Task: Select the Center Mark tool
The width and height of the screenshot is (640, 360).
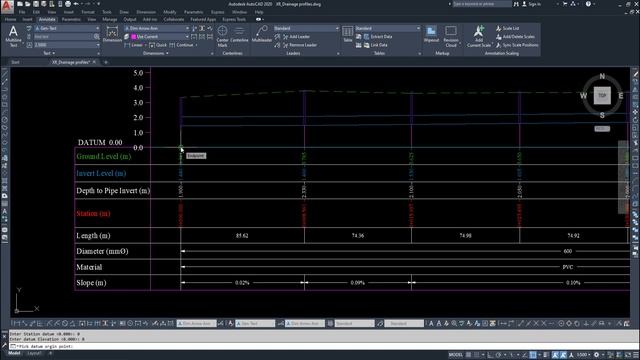Action: click(x=222, y=36)
